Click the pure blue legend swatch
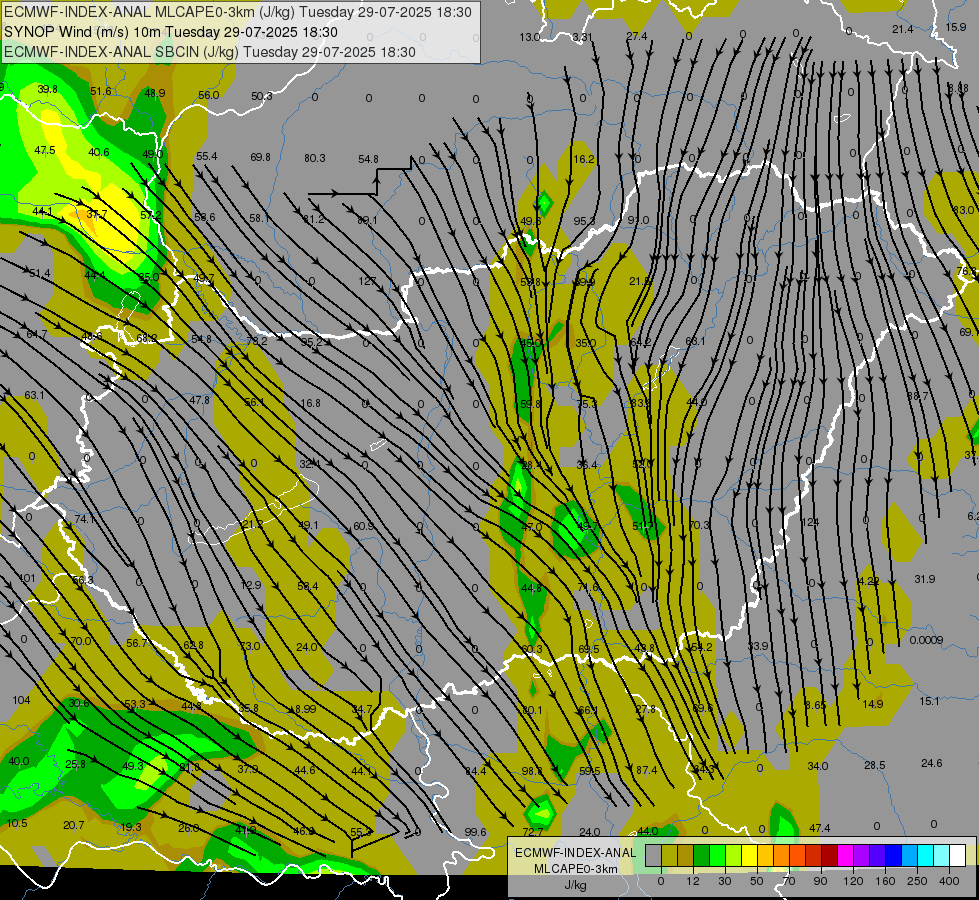The width and height of the screenshot is (979, 900). (894, 855)
